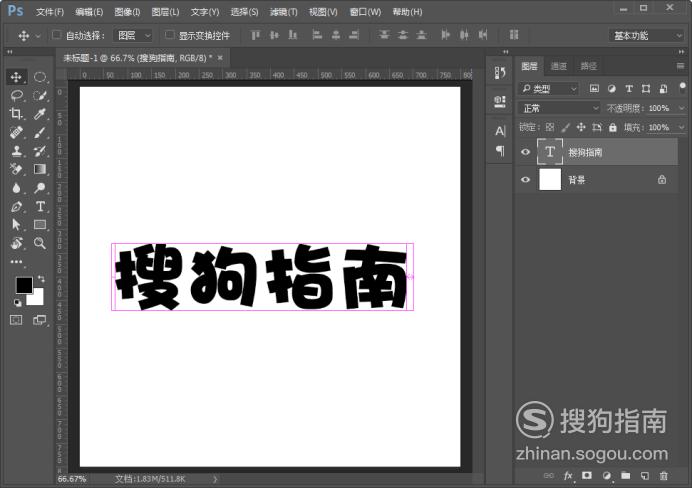This screenshot has height=488, width=692.
Task: Enable the Auto-Select checkbox
Action: 56,34
